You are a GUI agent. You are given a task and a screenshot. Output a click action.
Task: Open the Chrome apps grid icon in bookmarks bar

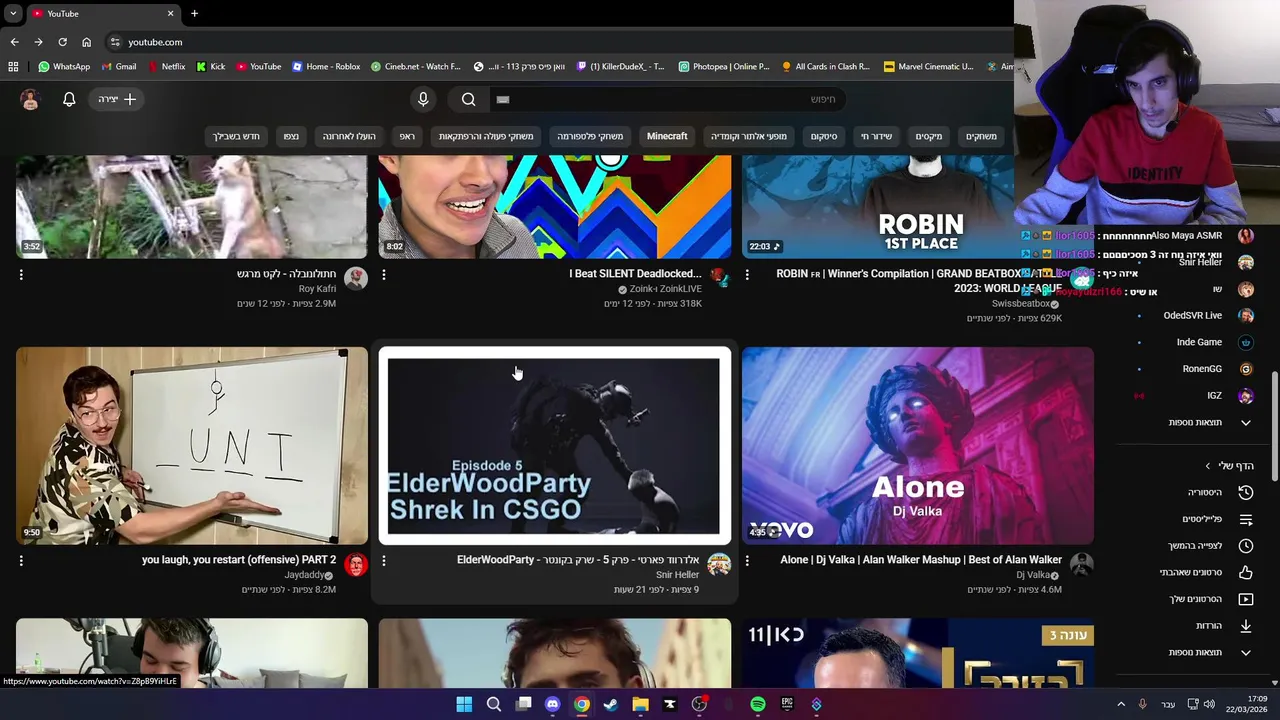tap(13, 66)
